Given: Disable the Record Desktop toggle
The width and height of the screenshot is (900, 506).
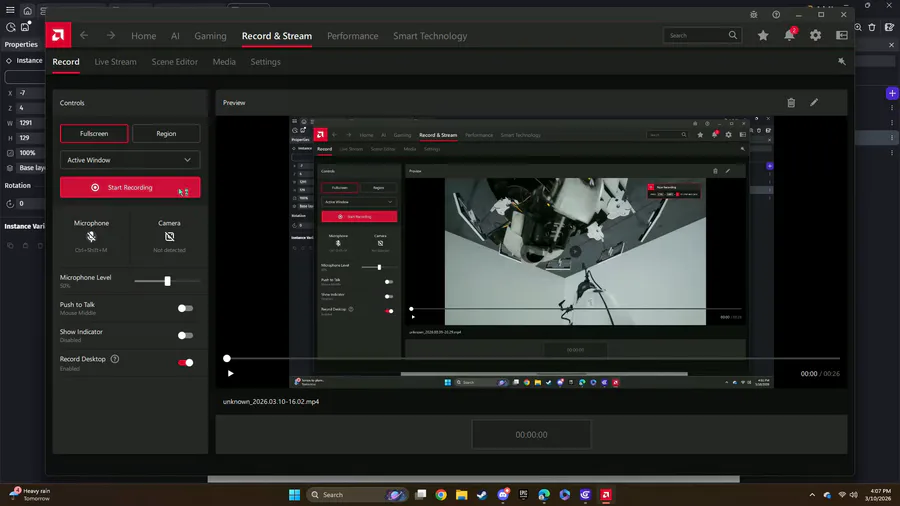Looking at the screenshot, I should pos(185,363).
